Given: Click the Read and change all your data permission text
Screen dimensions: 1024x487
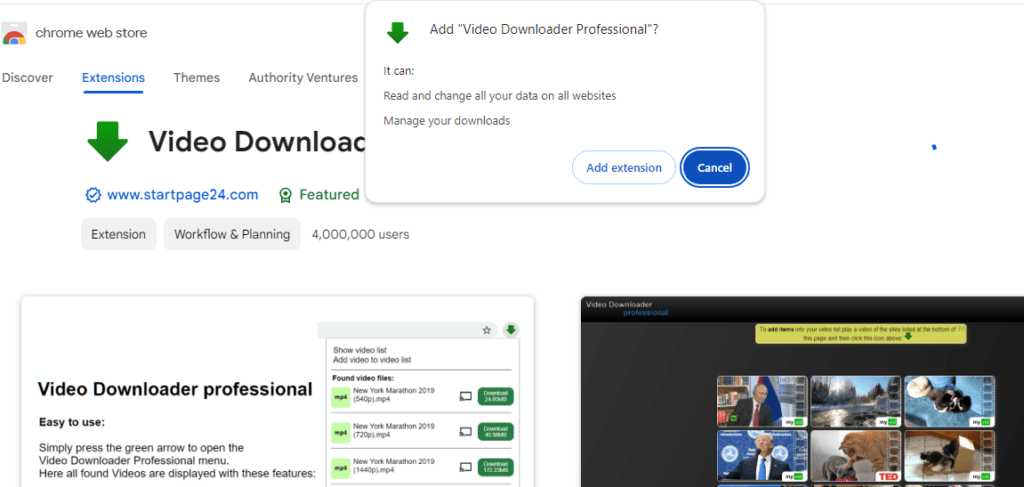Looking at the screenshot, I should click(x=500, y=96).
